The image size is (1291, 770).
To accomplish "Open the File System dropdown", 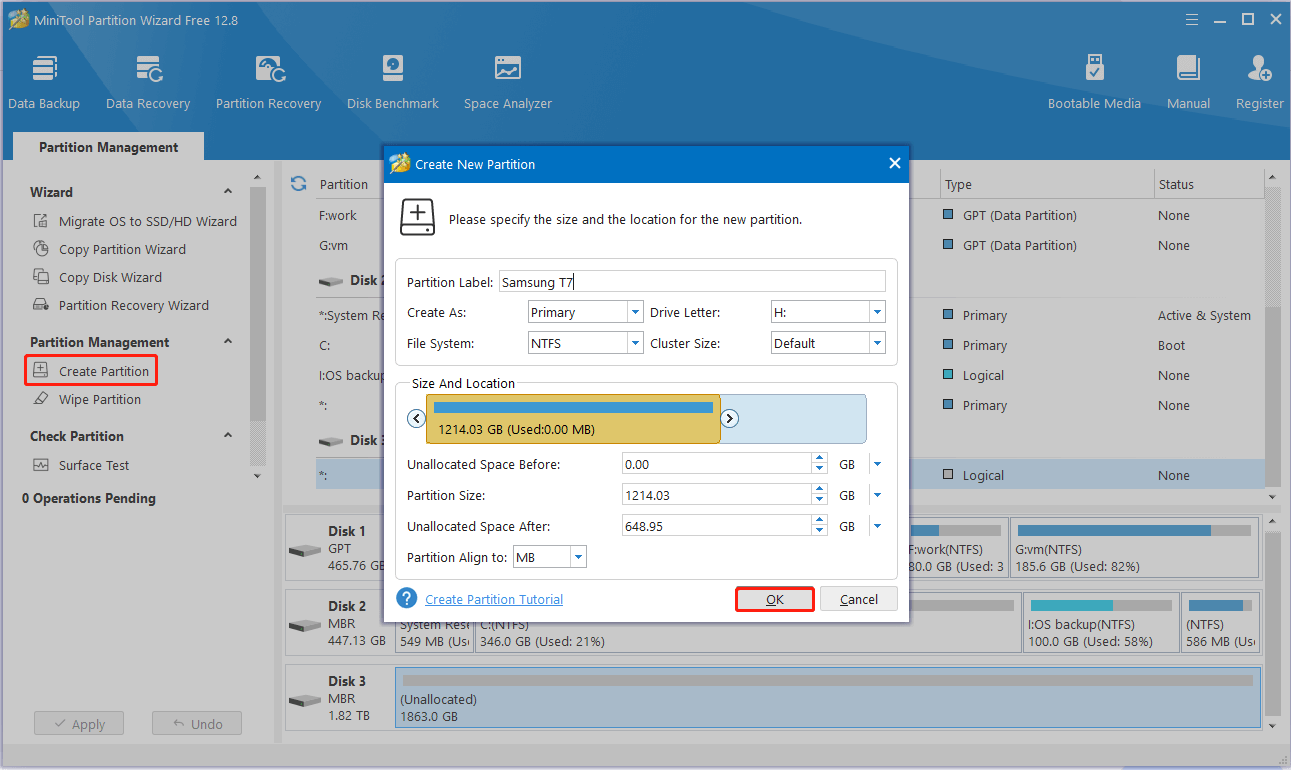I will point(635,343).
